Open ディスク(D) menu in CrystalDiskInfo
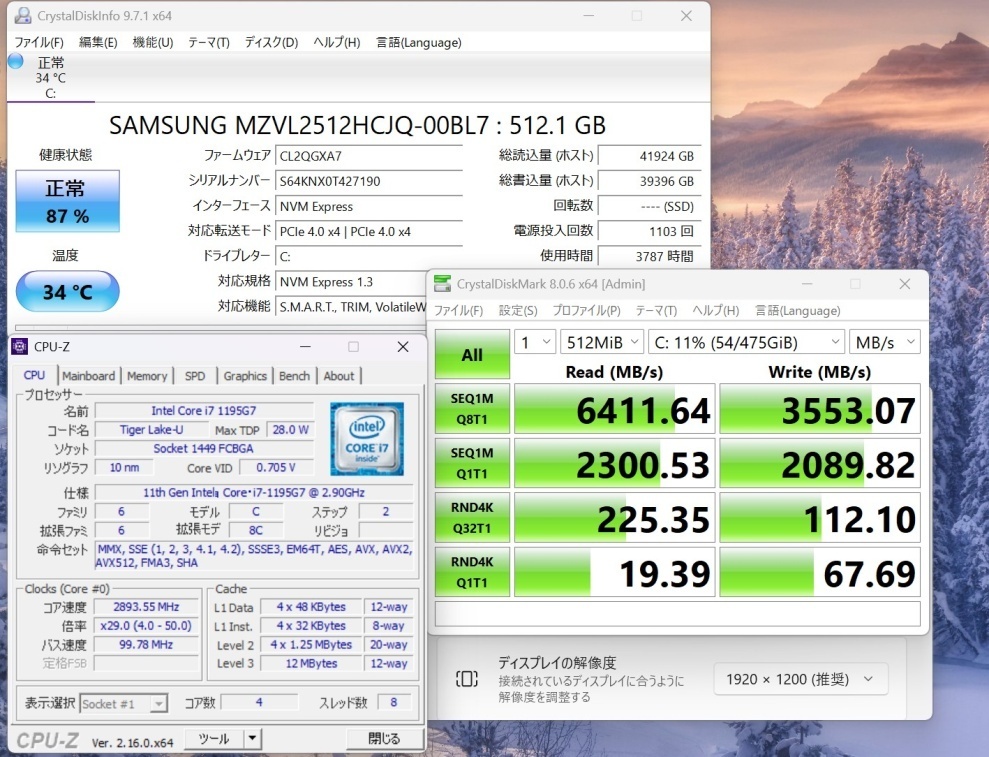 click(x=271, y=42)
